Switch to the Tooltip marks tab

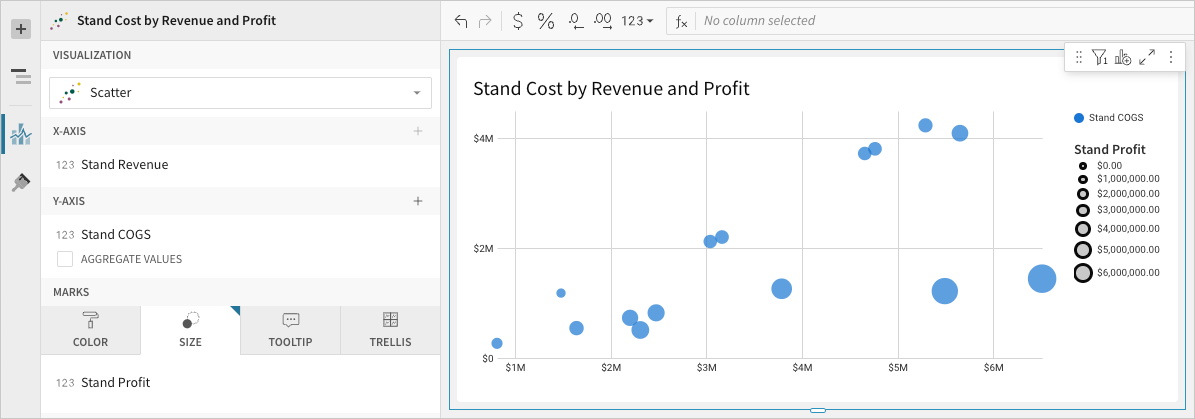(x=290, y=330)
